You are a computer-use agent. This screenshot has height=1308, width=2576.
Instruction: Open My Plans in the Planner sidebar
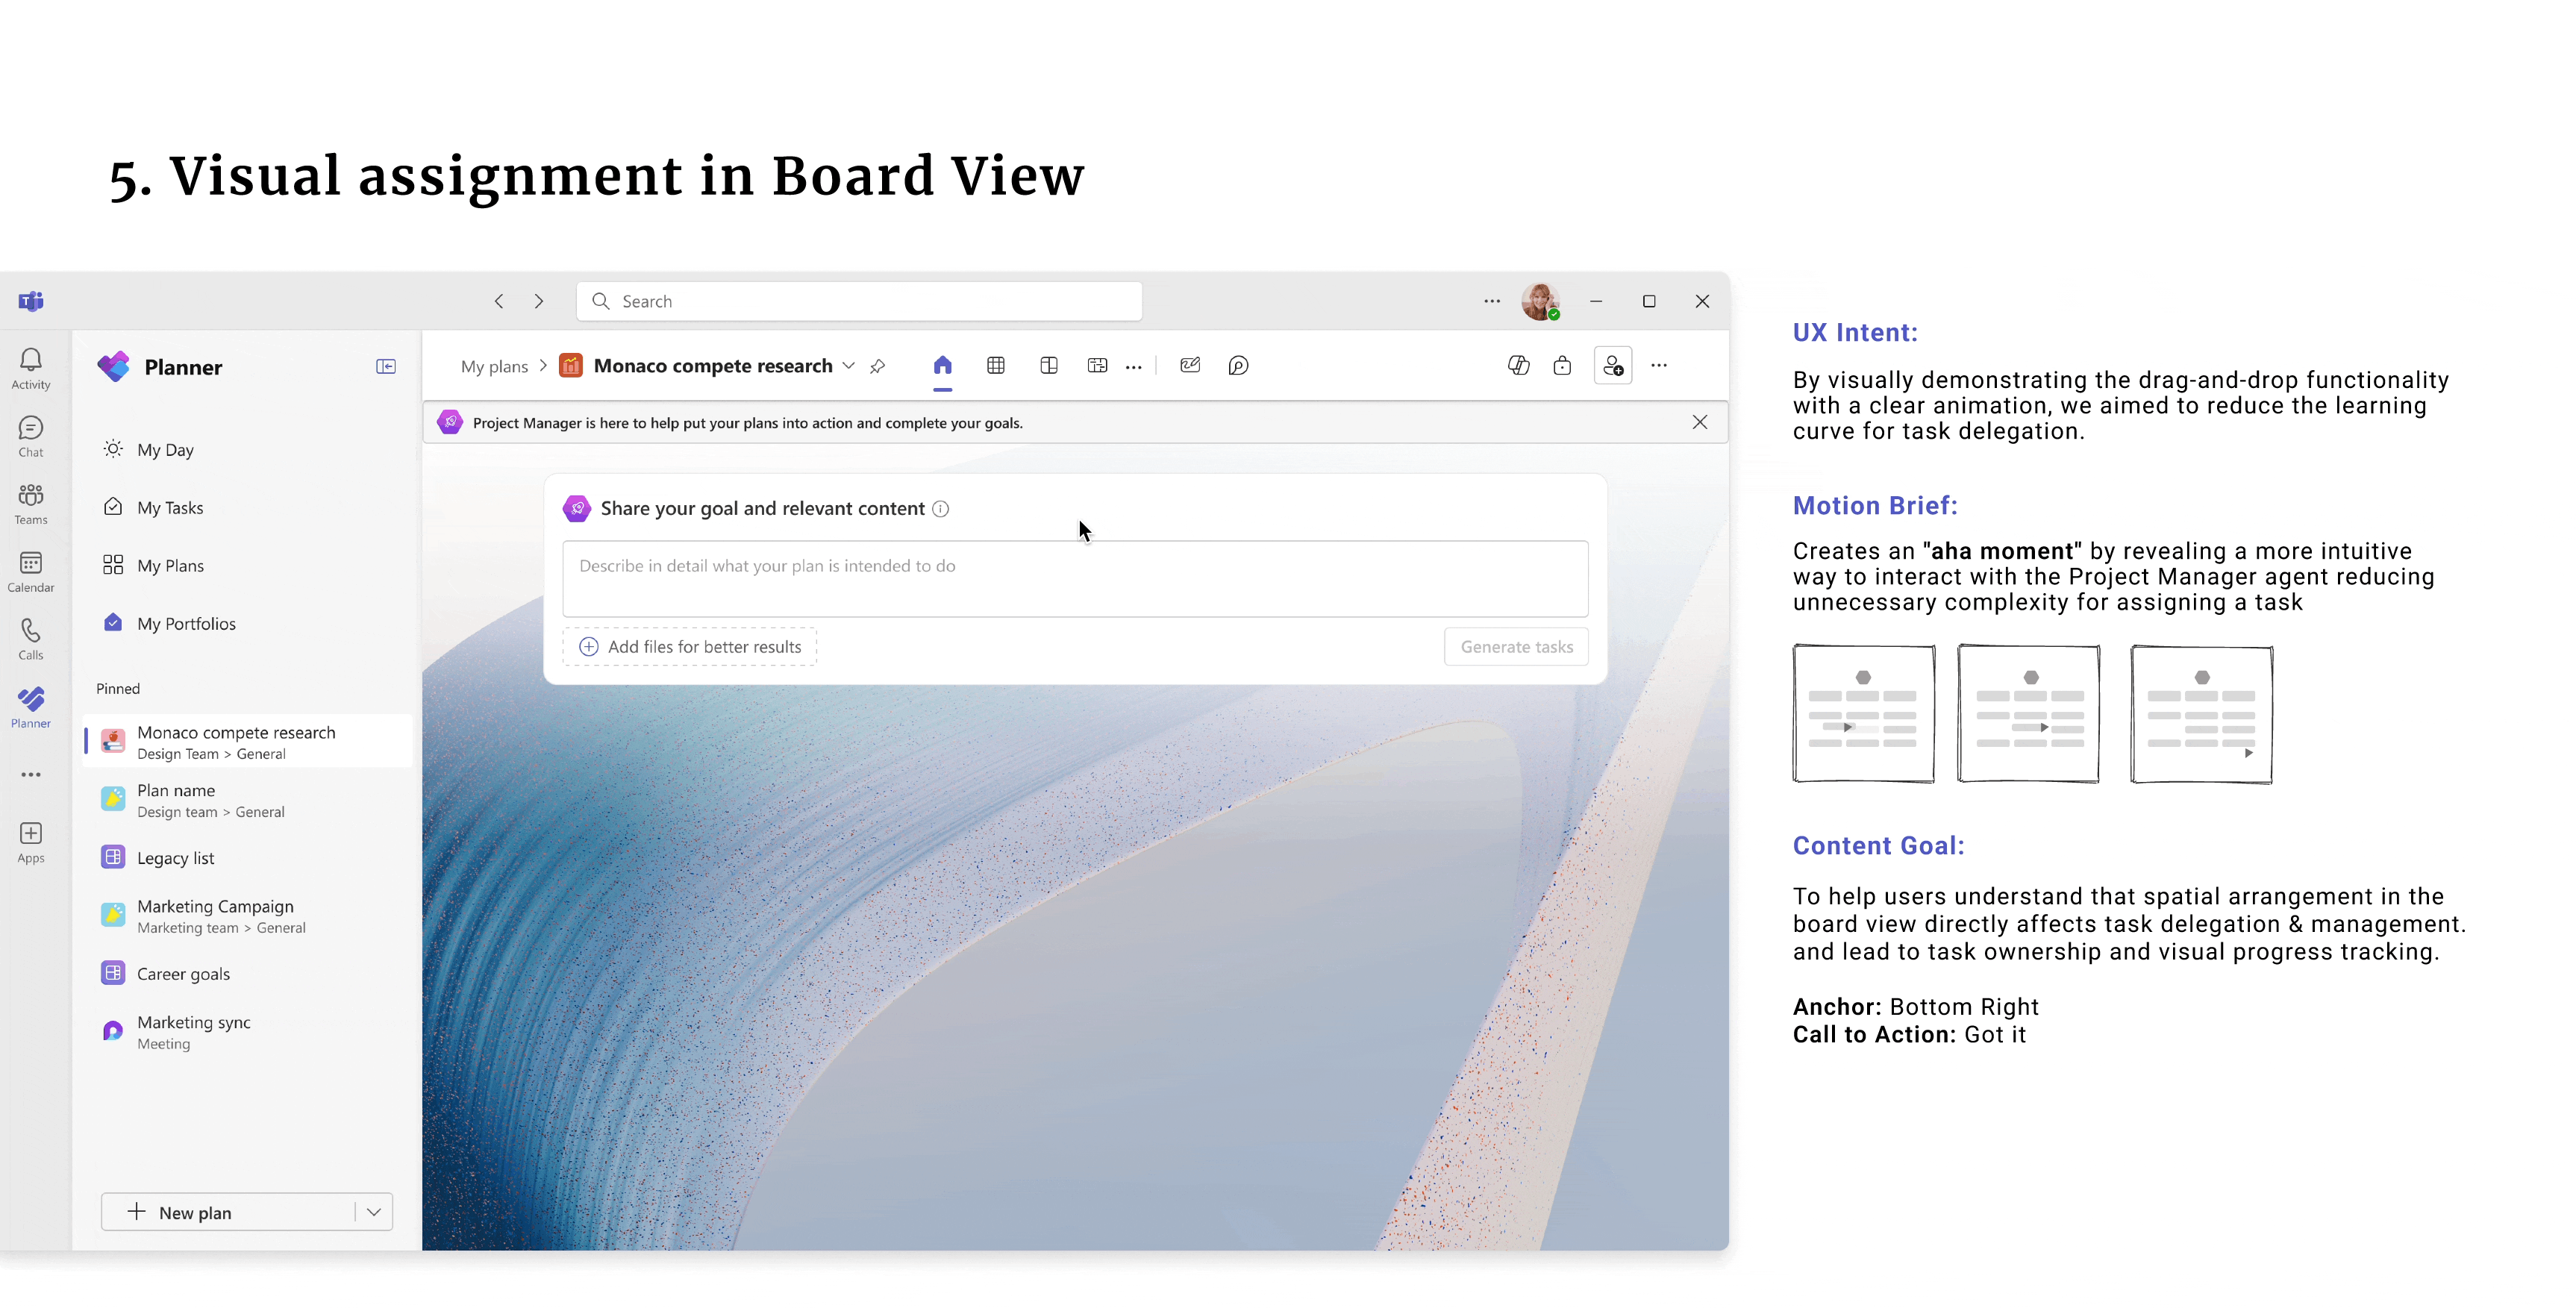(247, 566)
